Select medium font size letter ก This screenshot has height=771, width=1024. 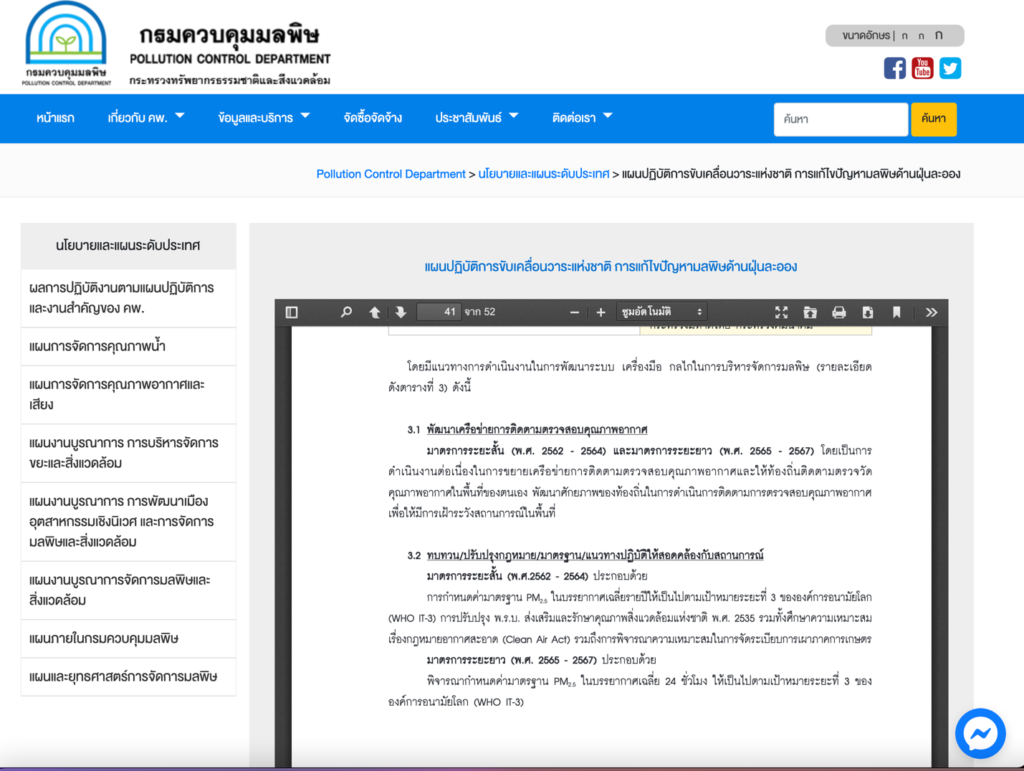[x=921, y=36]
